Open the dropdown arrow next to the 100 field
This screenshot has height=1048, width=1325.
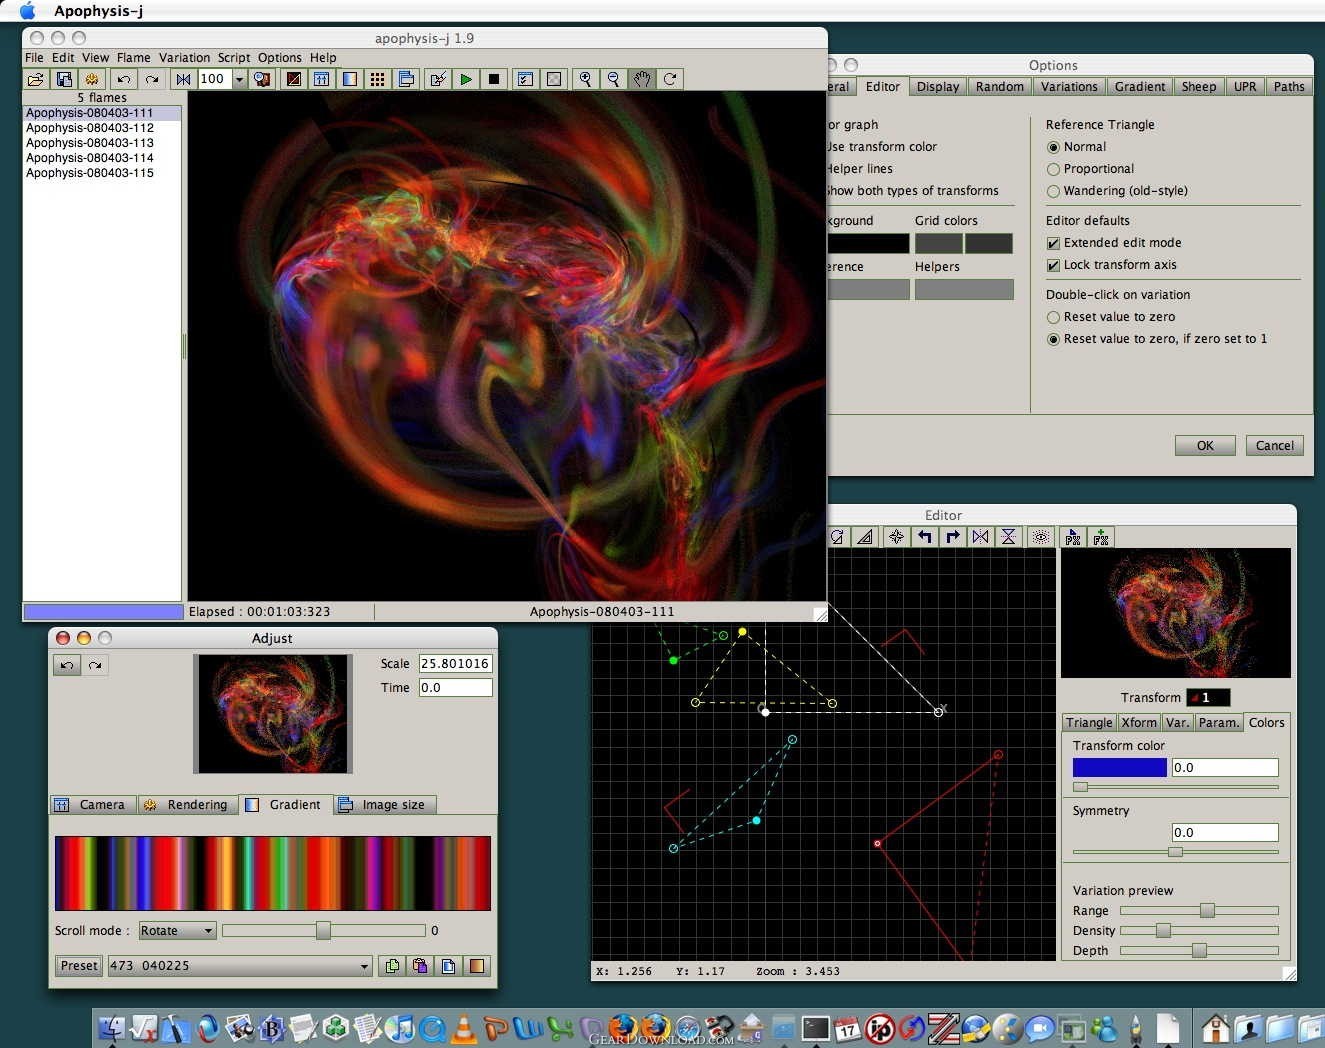click(x=239, y=79)
